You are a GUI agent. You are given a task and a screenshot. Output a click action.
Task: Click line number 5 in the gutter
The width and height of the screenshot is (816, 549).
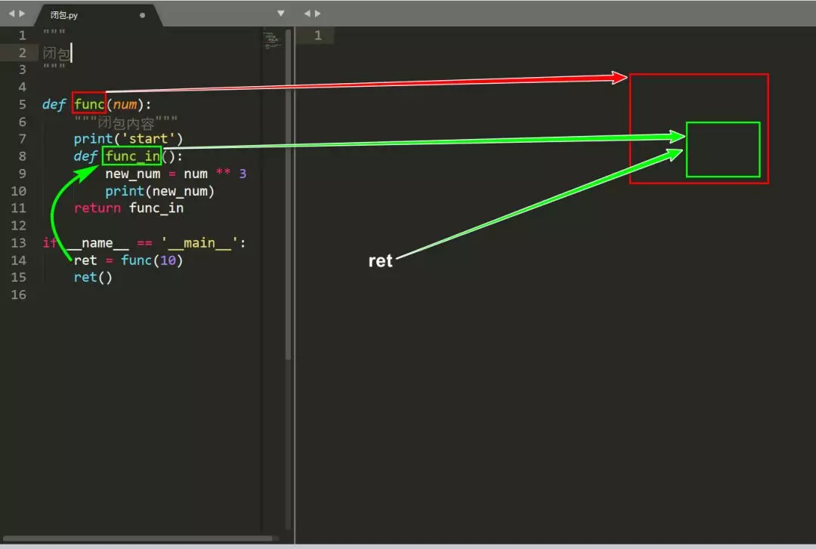[x=22, y=104]
